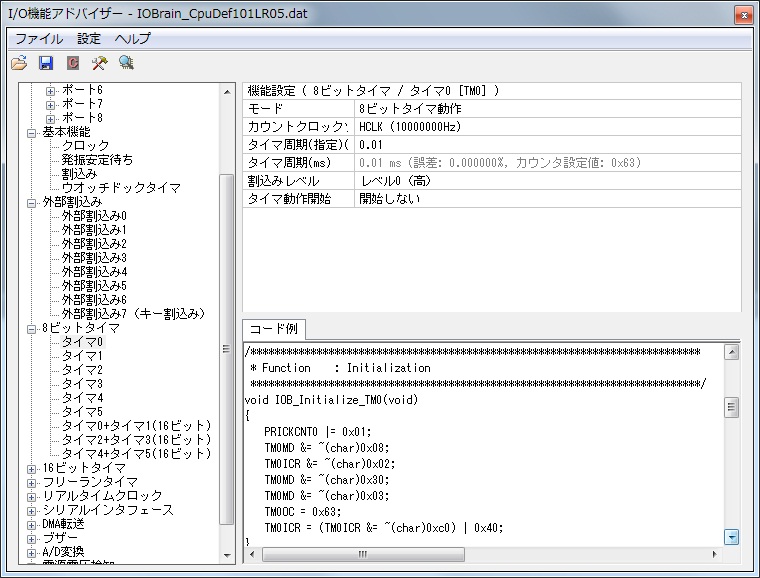
Task: Click the カウントクロック value HCLK (10000000Hz)
Action: 548,127
